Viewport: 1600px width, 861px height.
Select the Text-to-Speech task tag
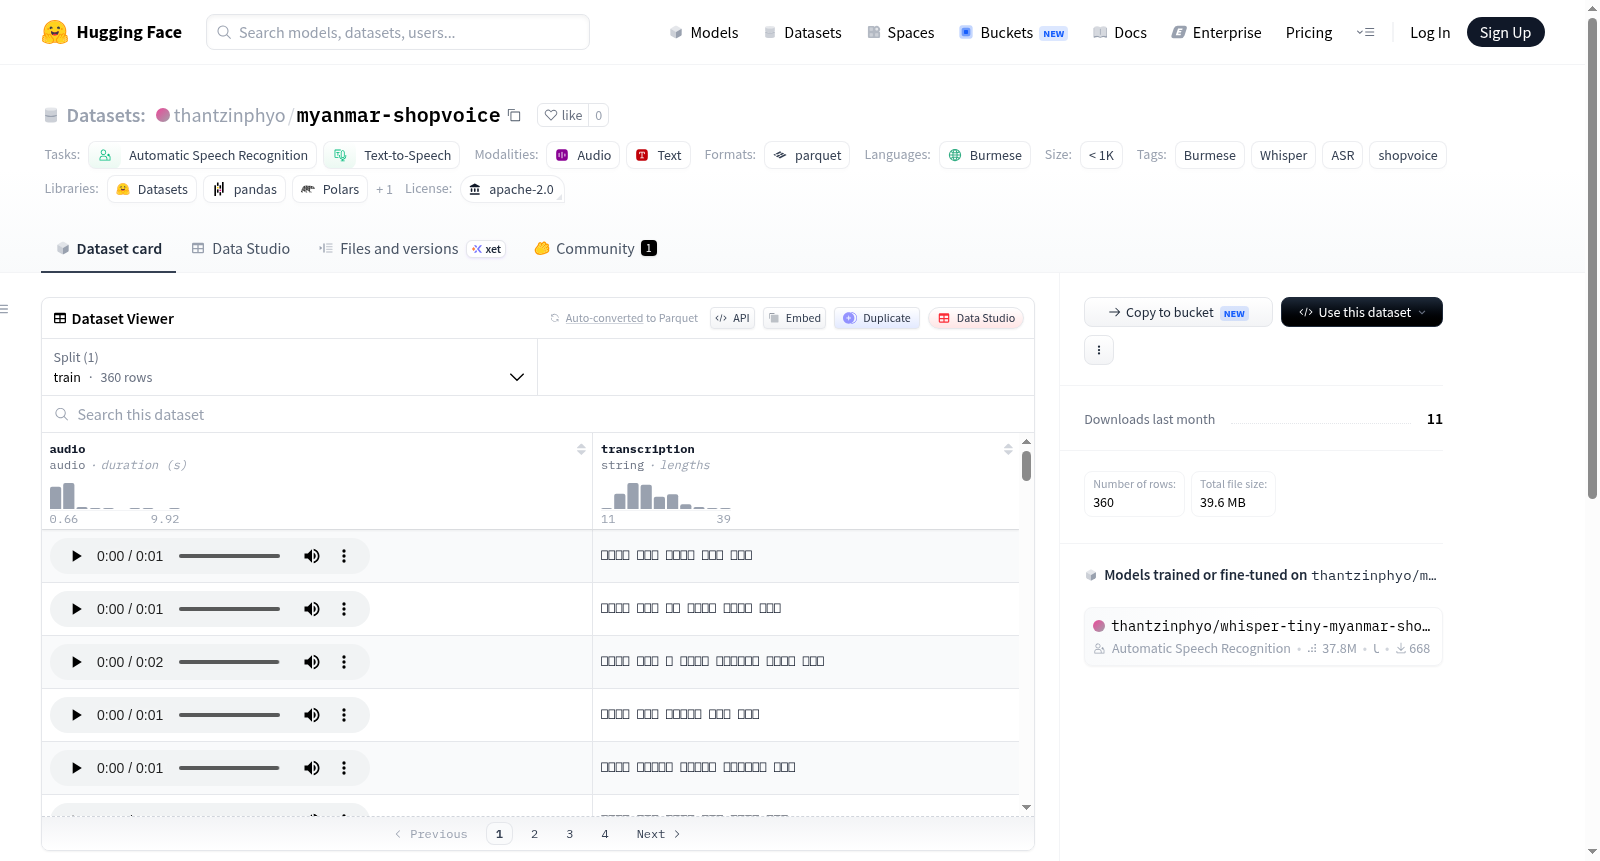tap(392, 155)
